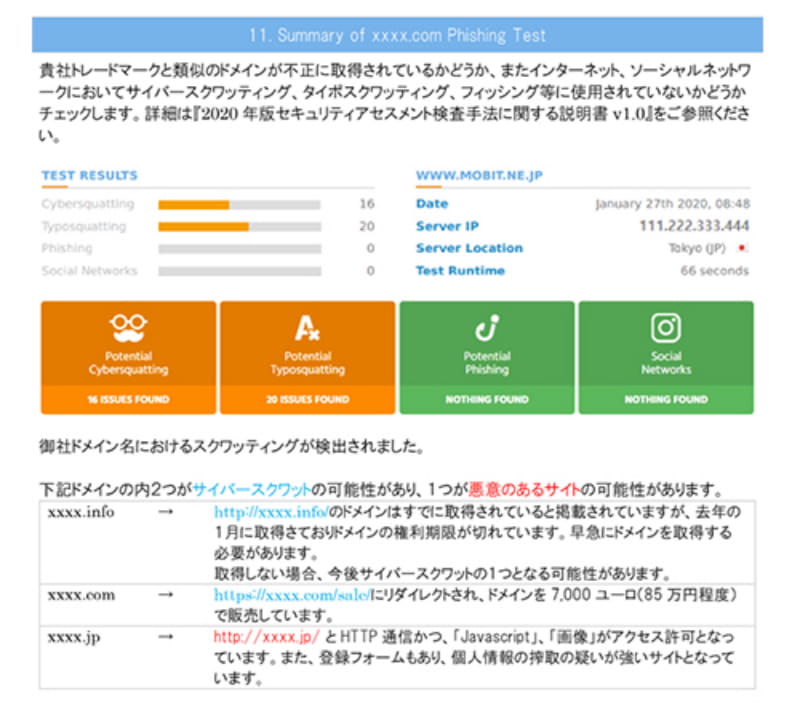Image resolution: width=796 pixels, height=720 pixels.
Task: Click the Cybersquatting orange progress bar
Action: (x=194, y=204)
